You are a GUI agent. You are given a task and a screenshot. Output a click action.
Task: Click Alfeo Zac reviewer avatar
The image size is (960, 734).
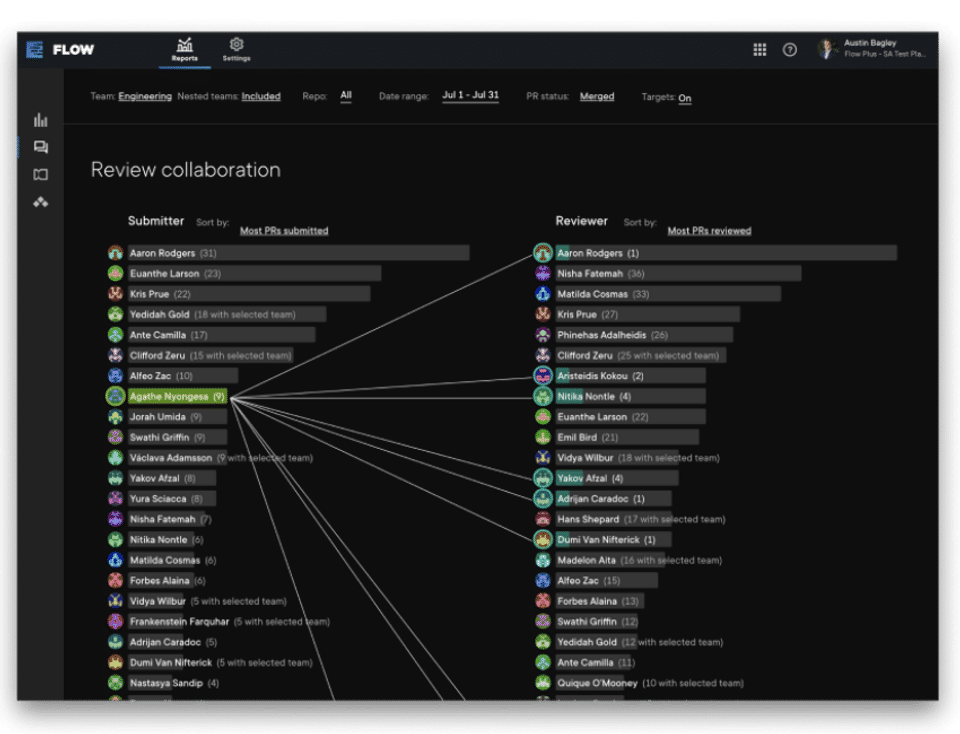click(x=542, y=581)
